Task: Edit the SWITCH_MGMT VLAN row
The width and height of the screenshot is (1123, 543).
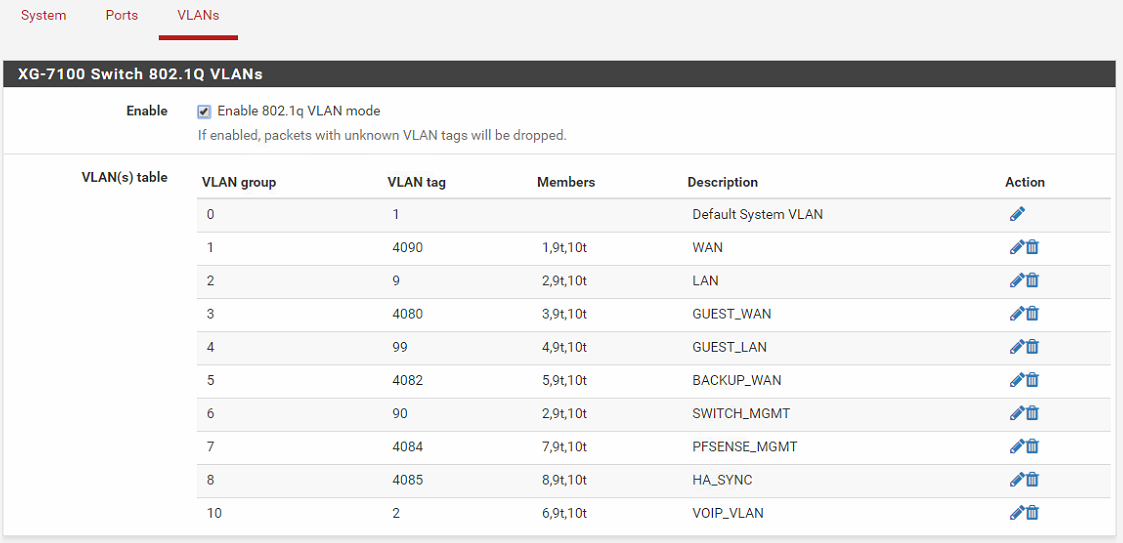Action: click(1017, 413)
